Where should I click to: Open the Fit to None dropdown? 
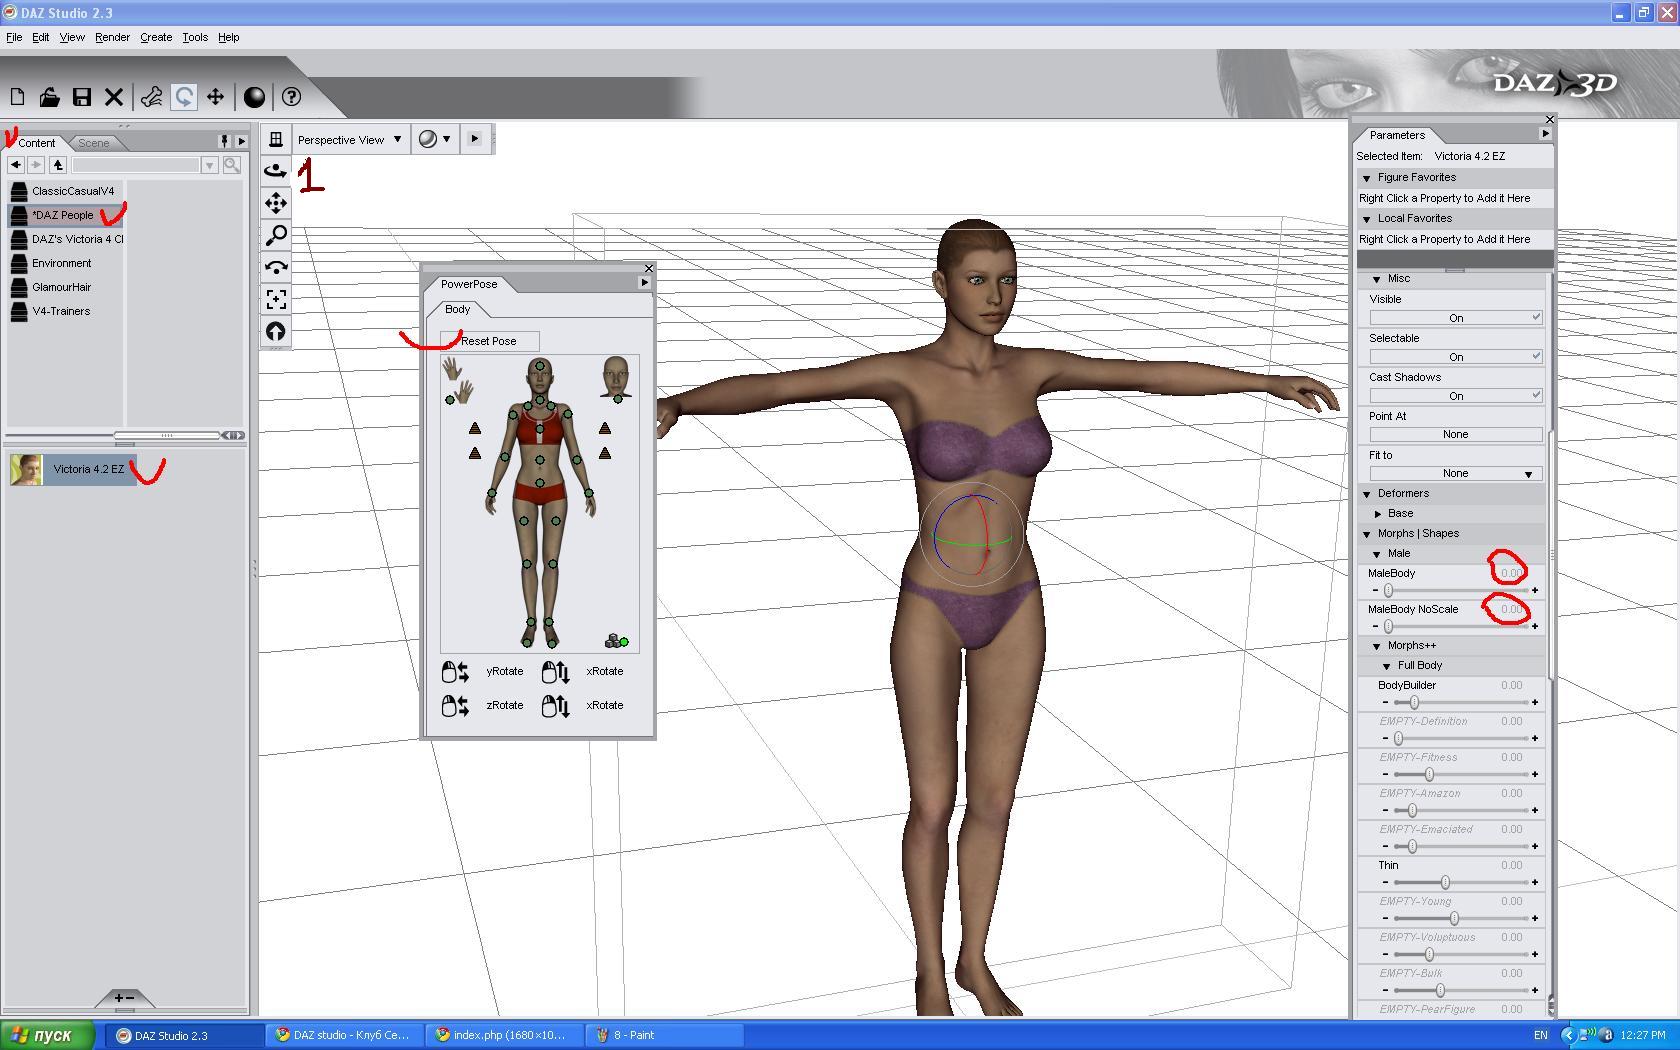pos(1455,474)
